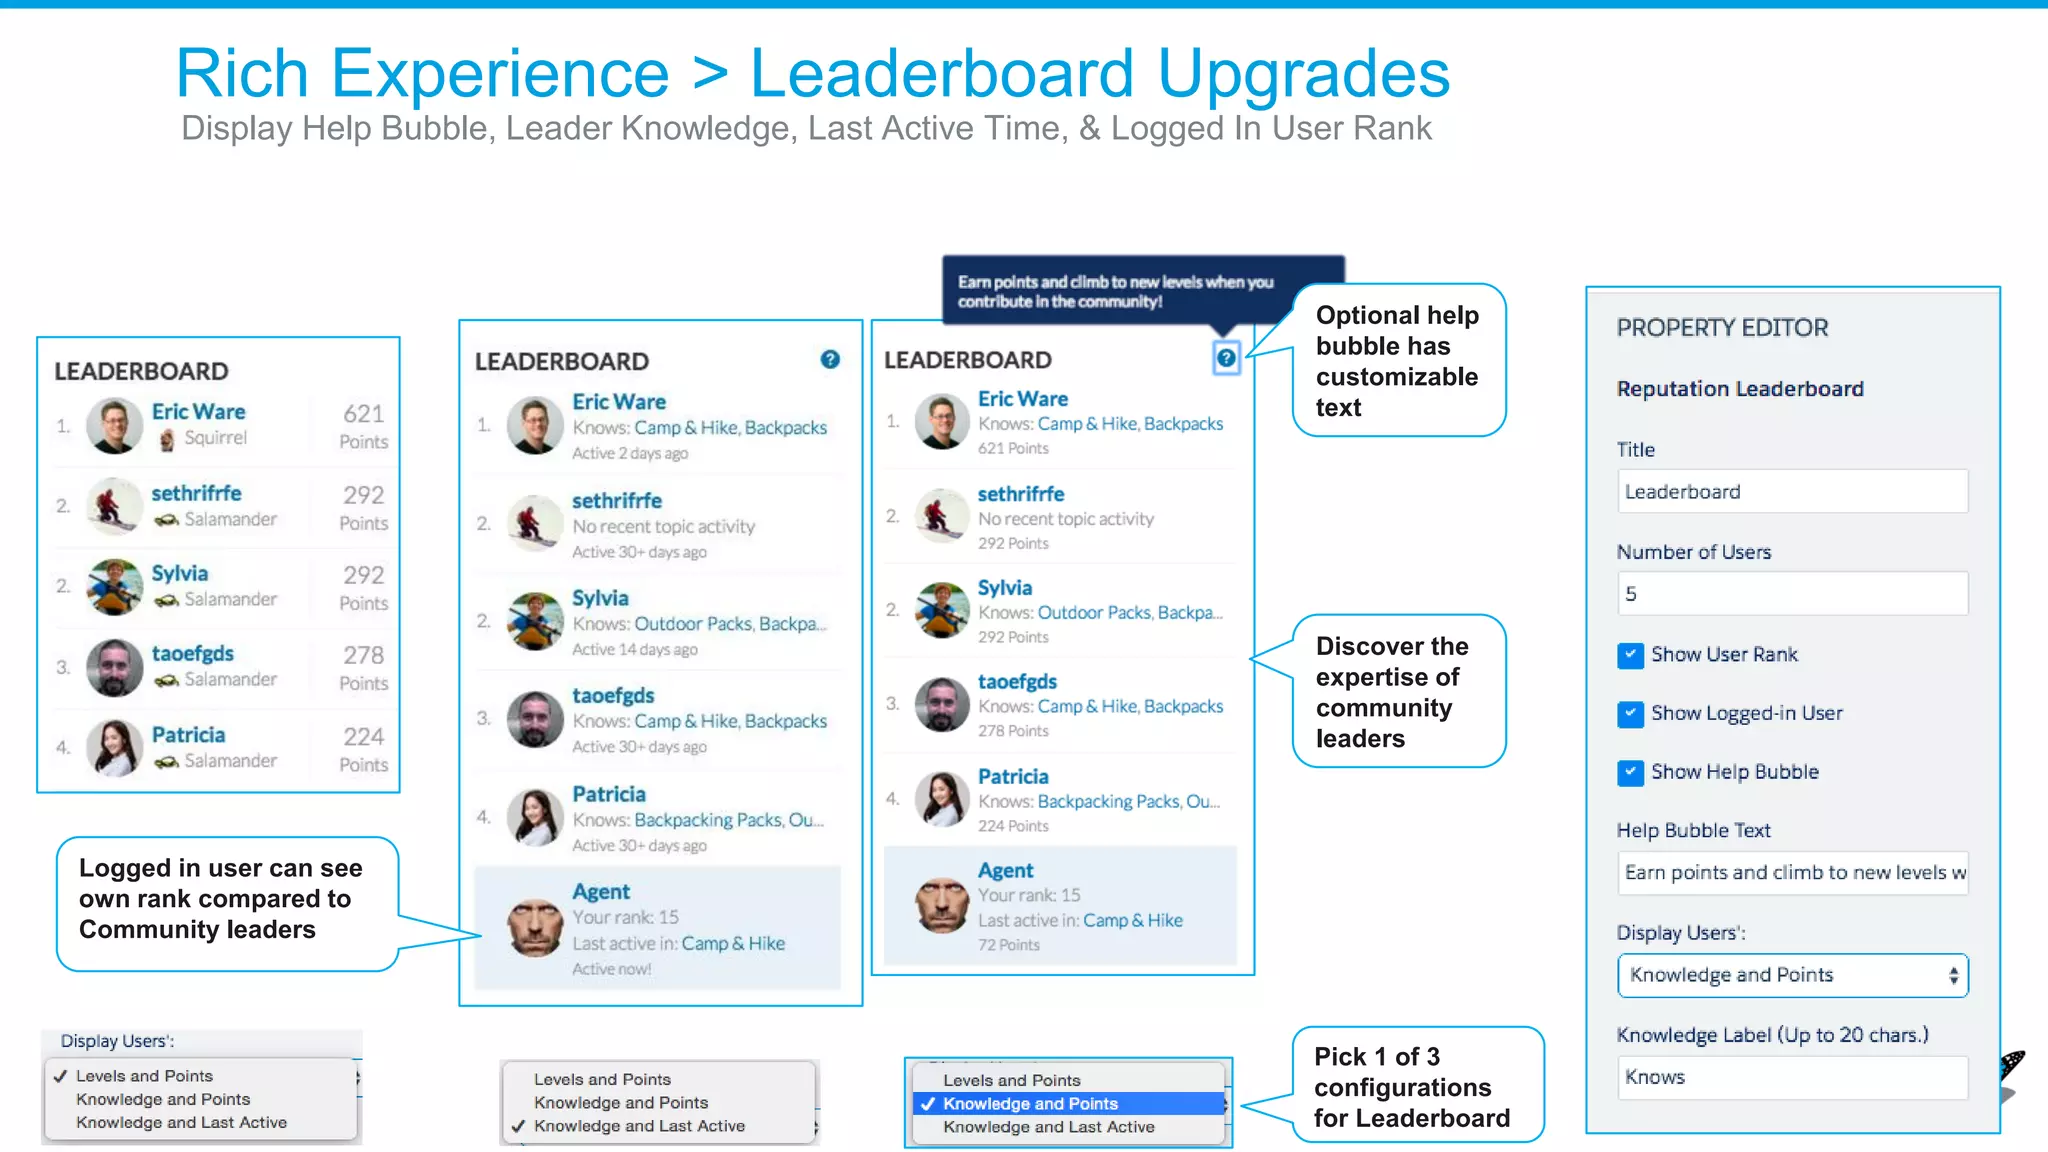
Task: Open sethrifrfe's profile link in the left leaderboard
Action: [196, 493]
